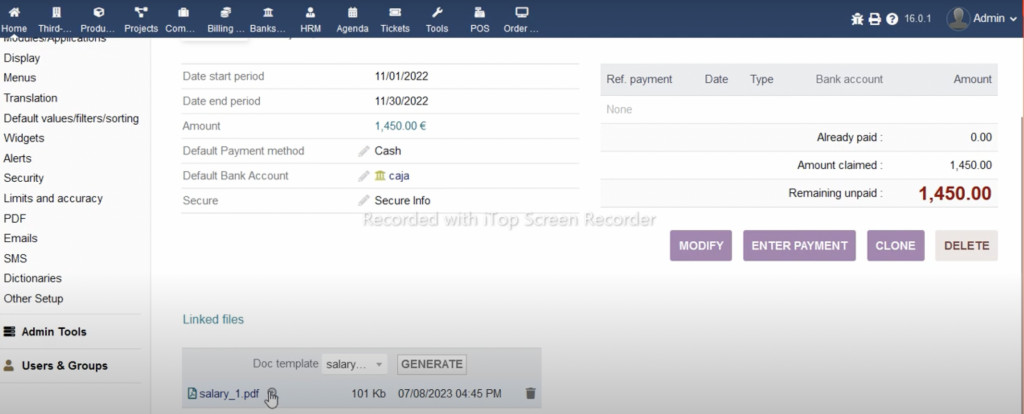Open the Home menu icon
The image size is (1024, 414).
point(14,12)
